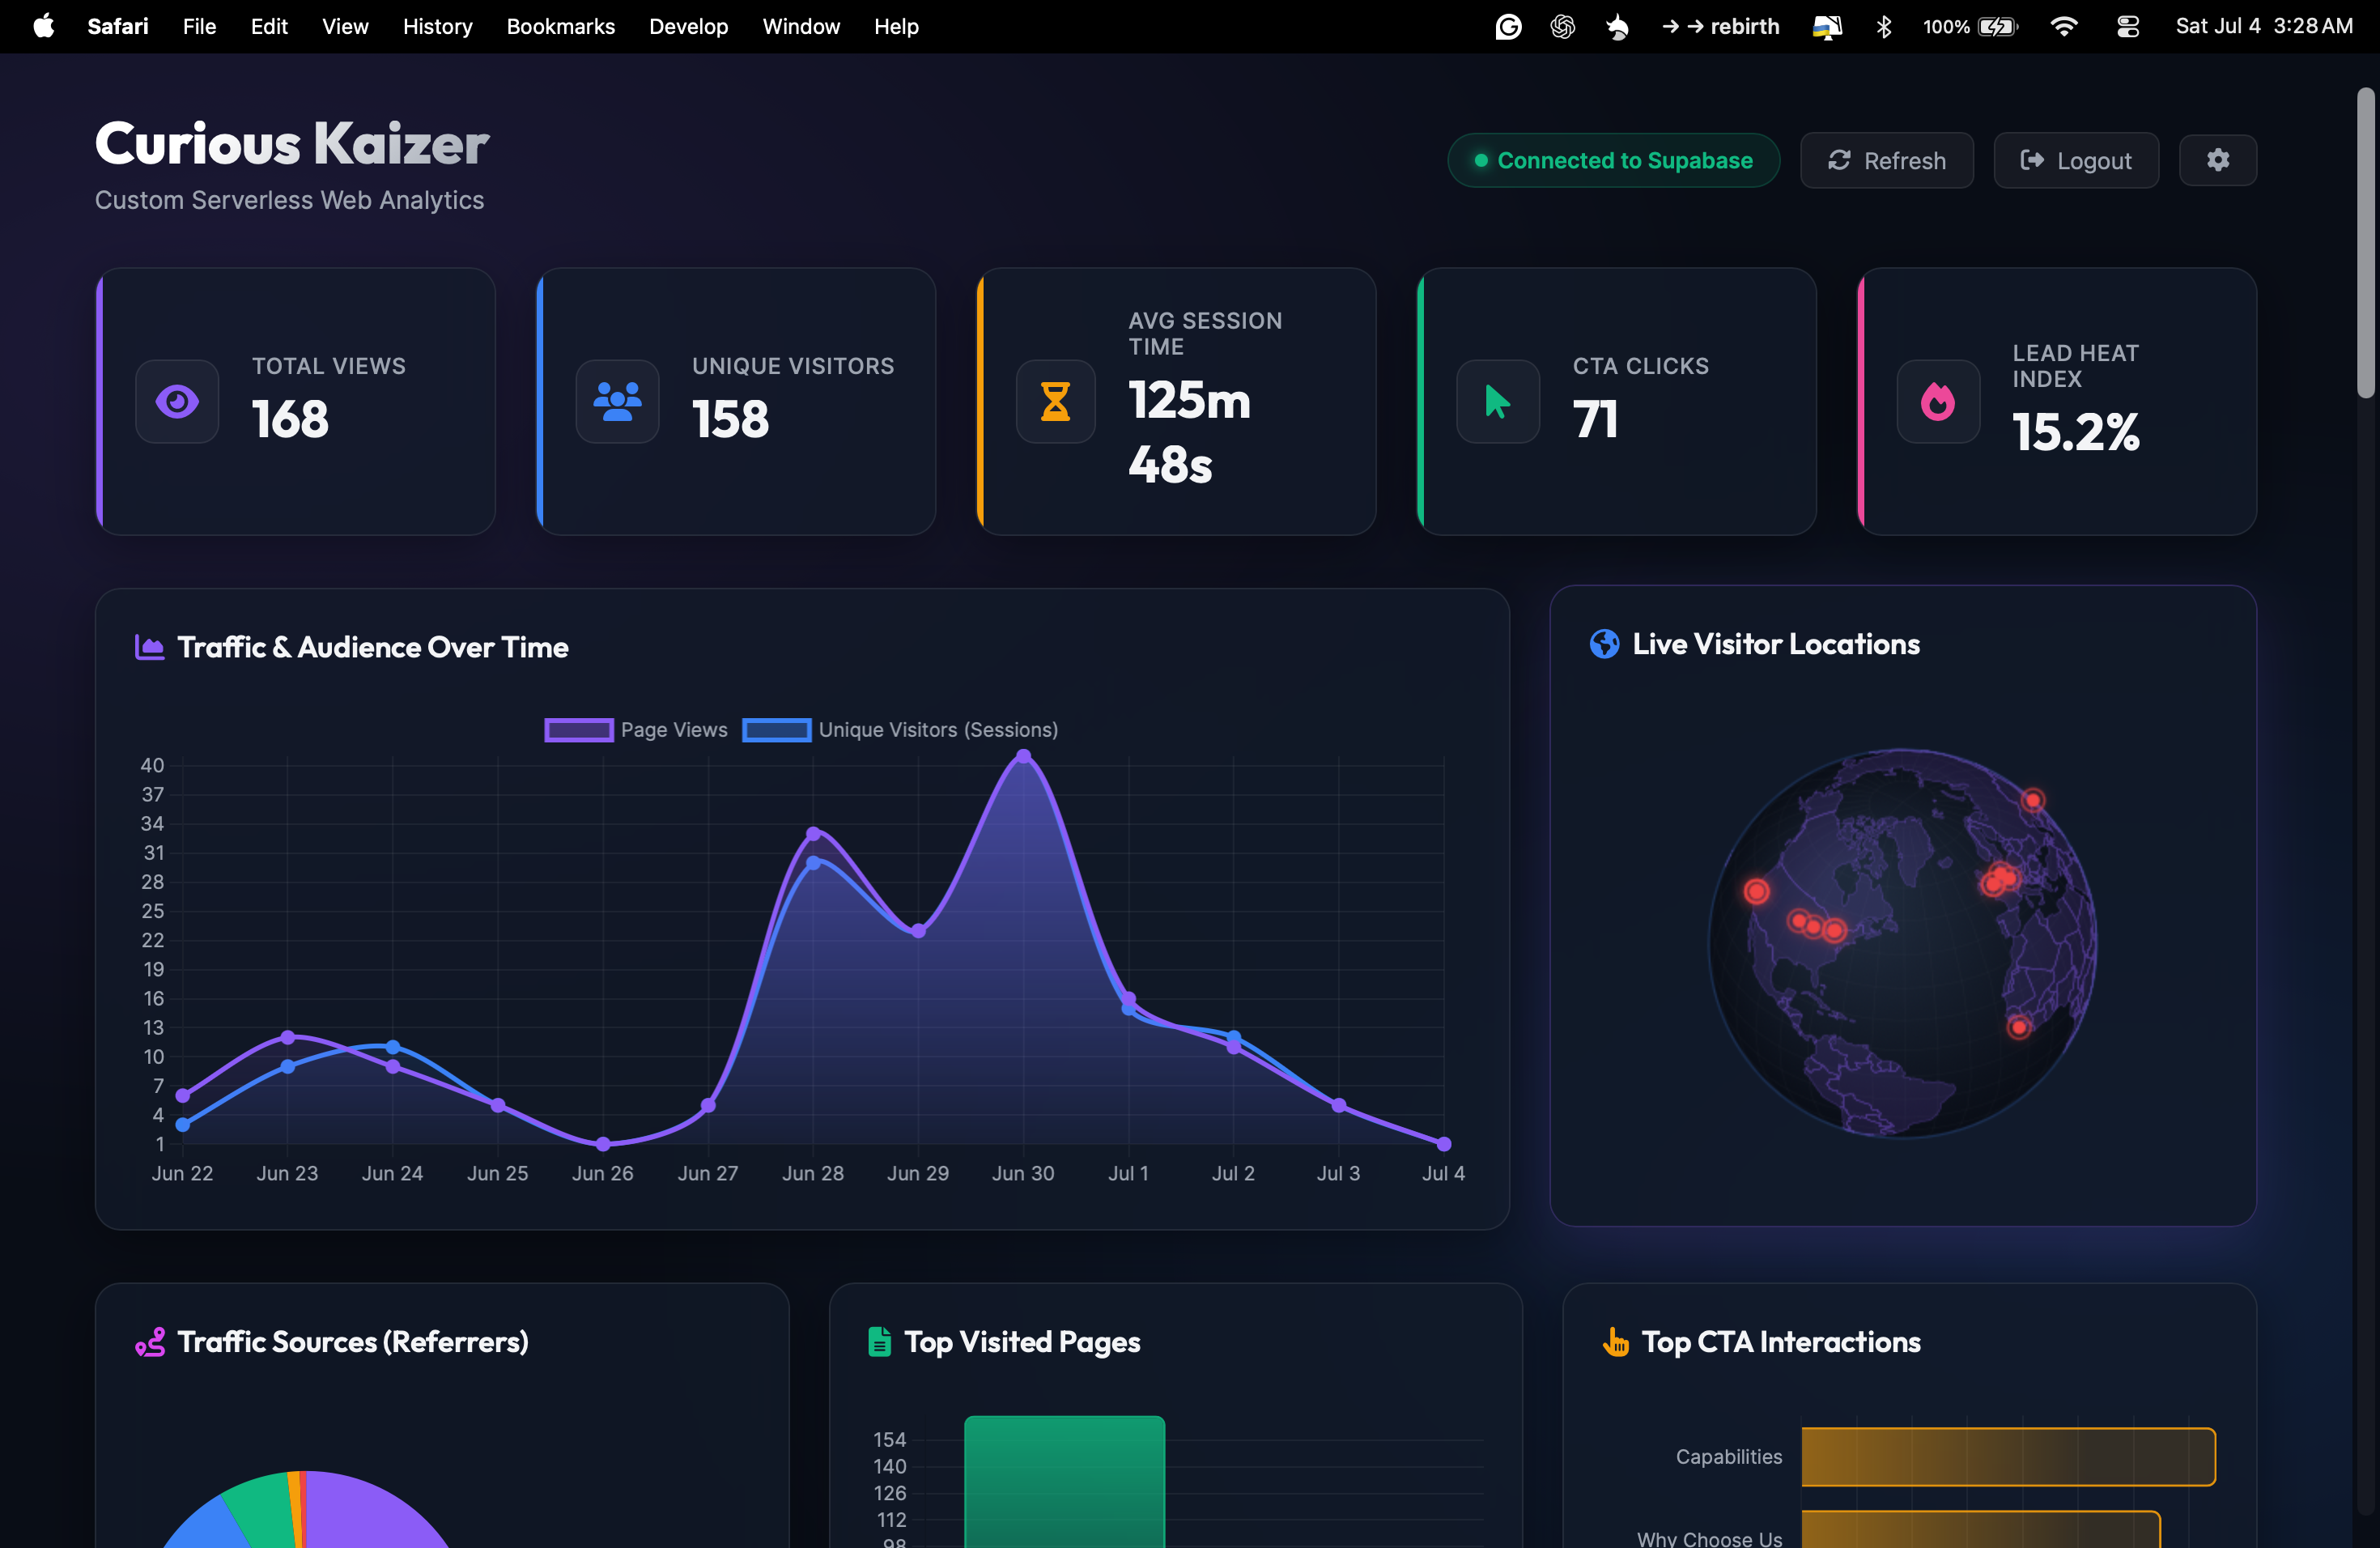Open the View menu
Image resolution: width=2380 pixels, height=1548 pixels.
[x=345, y=26]
